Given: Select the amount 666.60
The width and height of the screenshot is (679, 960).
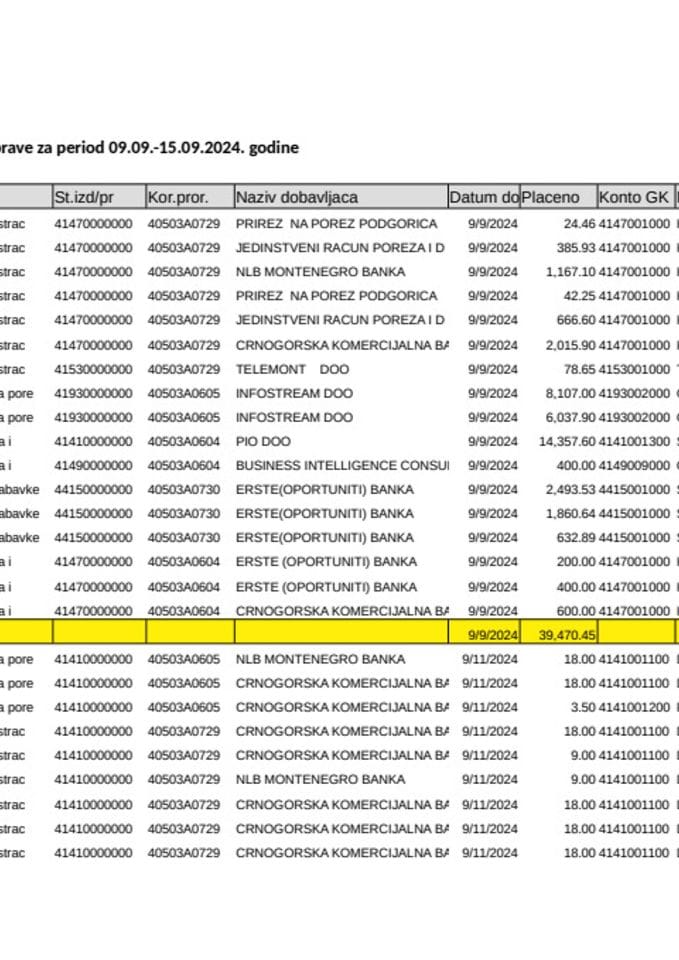Looking at the screenshot, I should pyautogui.click(x=576, y=320).
